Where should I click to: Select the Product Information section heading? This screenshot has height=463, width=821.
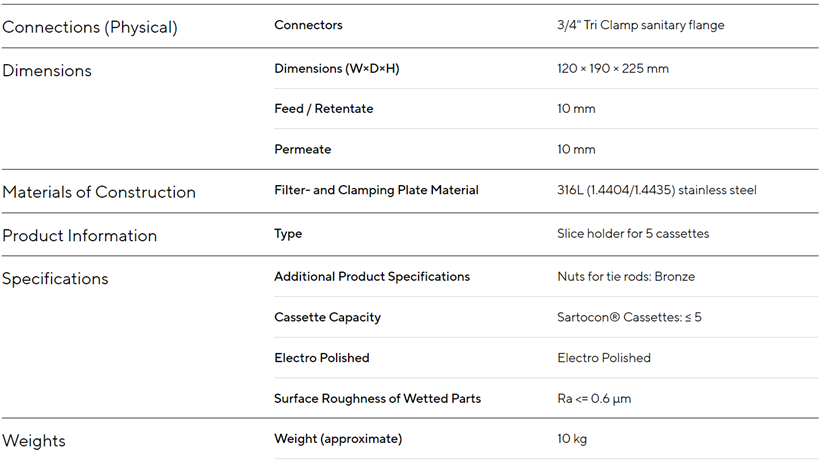[80, 236]
